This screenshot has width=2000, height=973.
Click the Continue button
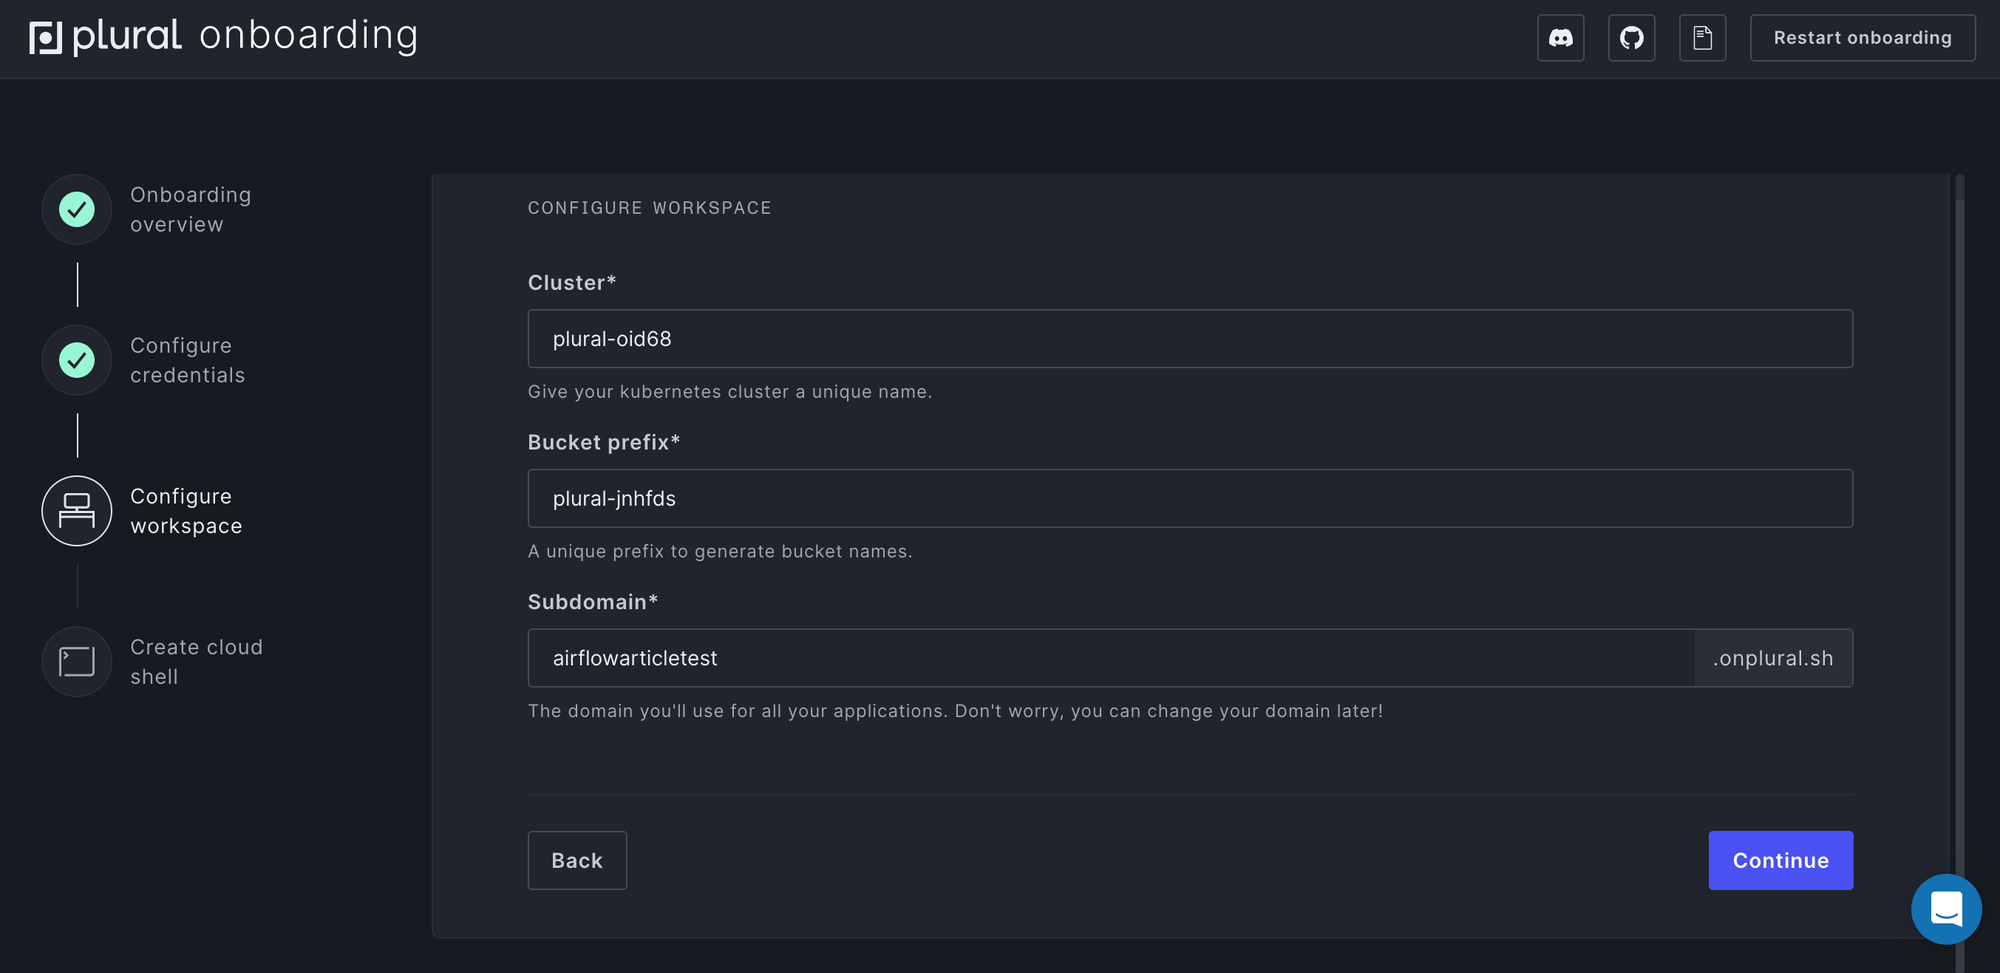(1780, 860)
